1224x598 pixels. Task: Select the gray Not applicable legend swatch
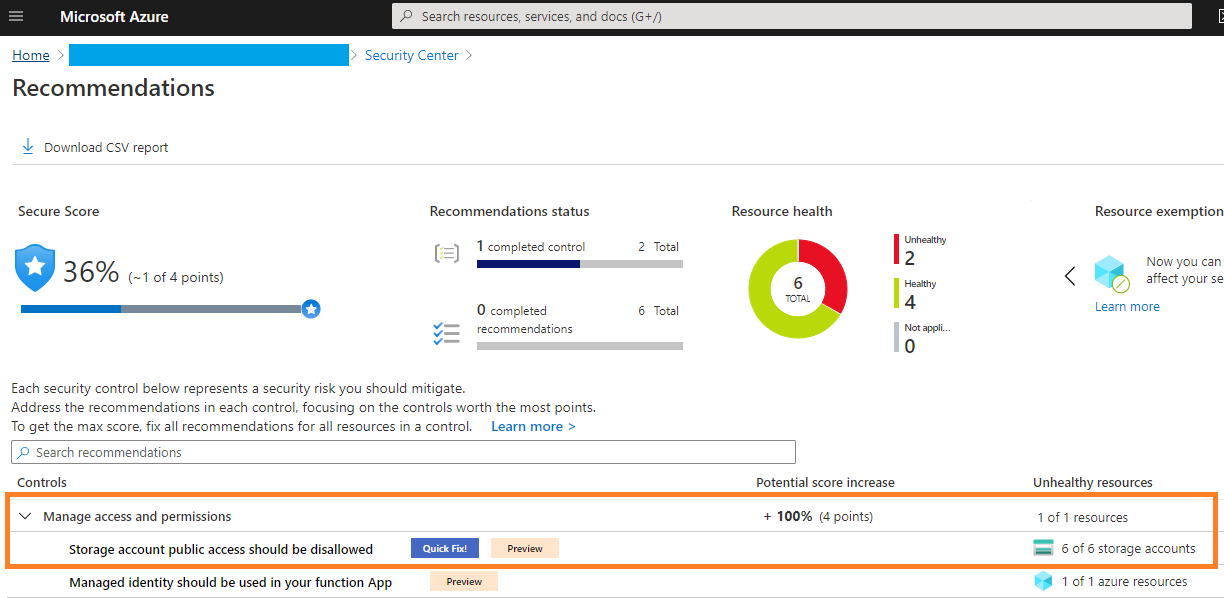[x=897, y=337]
